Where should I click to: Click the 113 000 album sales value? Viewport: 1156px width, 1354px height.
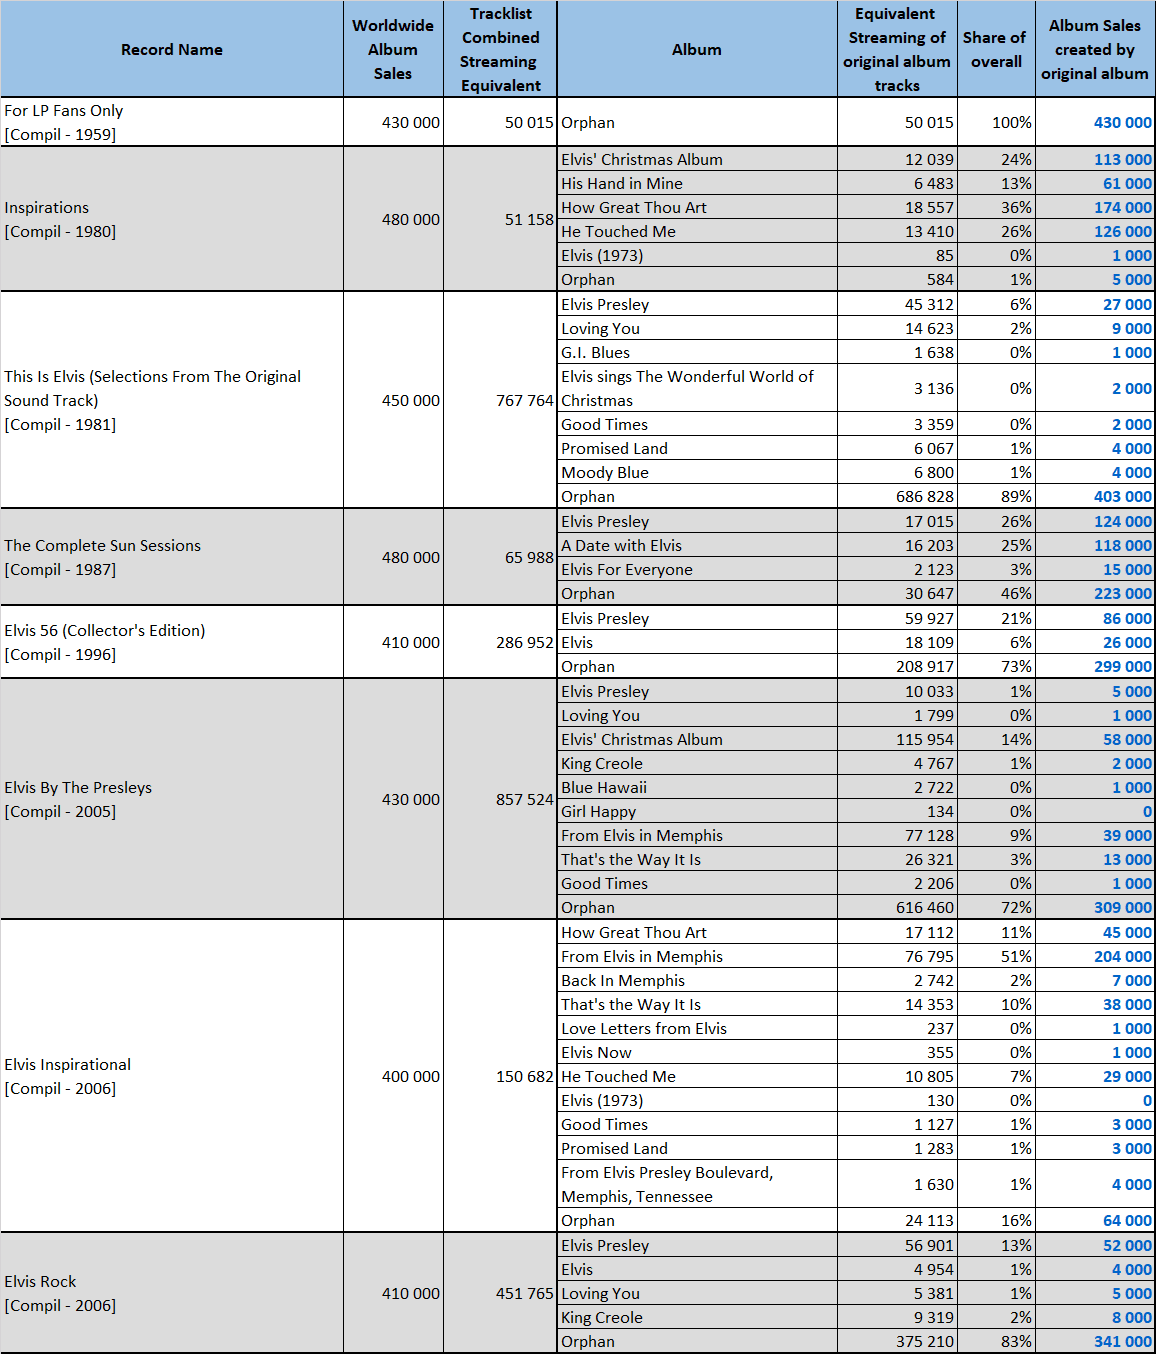click(1095, 159)
